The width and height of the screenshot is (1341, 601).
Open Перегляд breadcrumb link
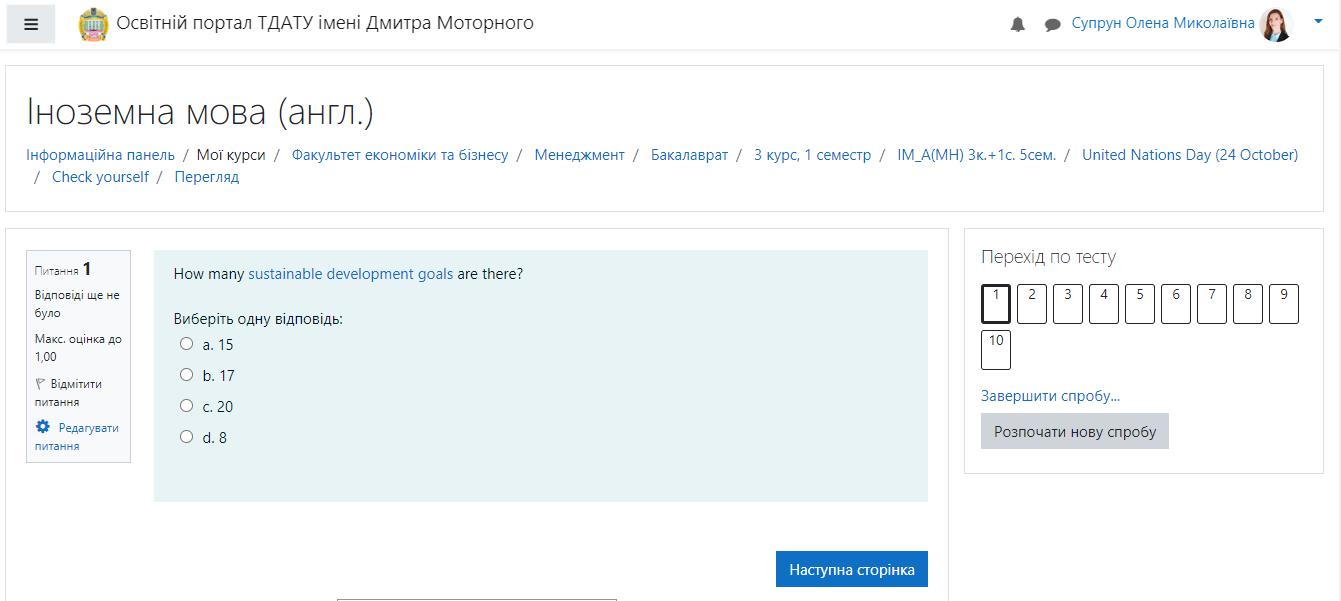tap(207, 177)
